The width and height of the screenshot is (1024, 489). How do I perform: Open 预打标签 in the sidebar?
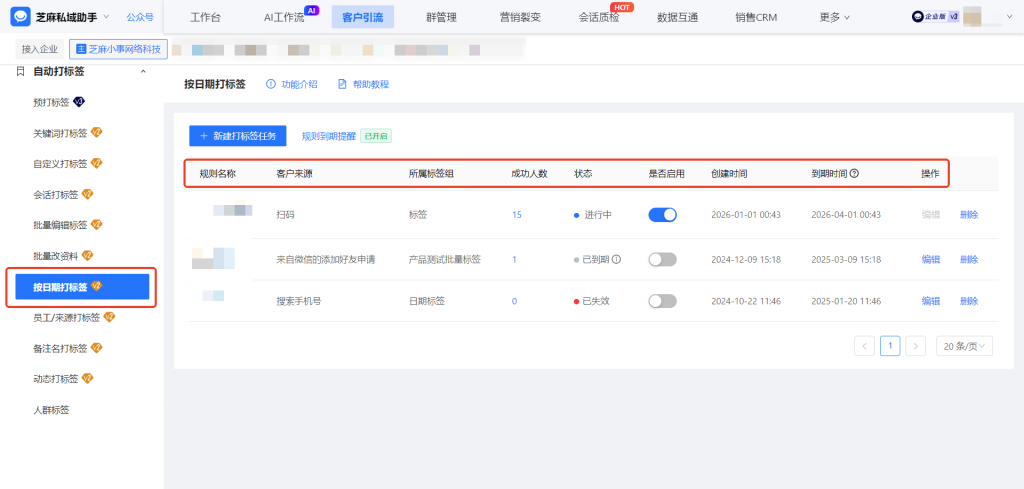pos(51,103)
